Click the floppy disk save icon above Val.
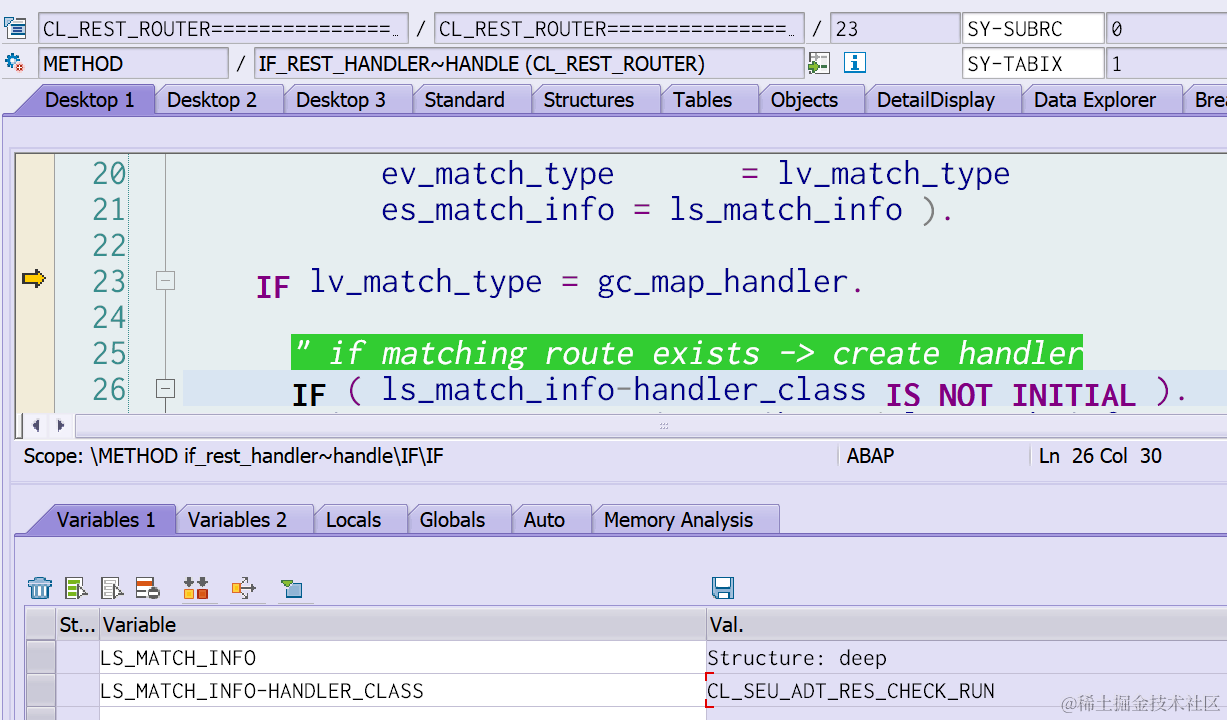 pyautogui.click(x=723, y=588)
